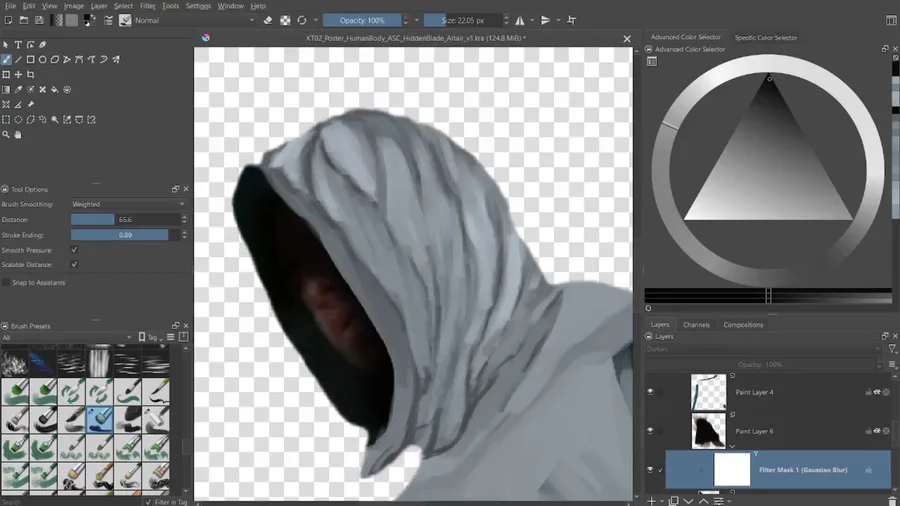900x506 pixels.
Task: Duplicate layer icon in Layers panel
Action: coord(674,501)
